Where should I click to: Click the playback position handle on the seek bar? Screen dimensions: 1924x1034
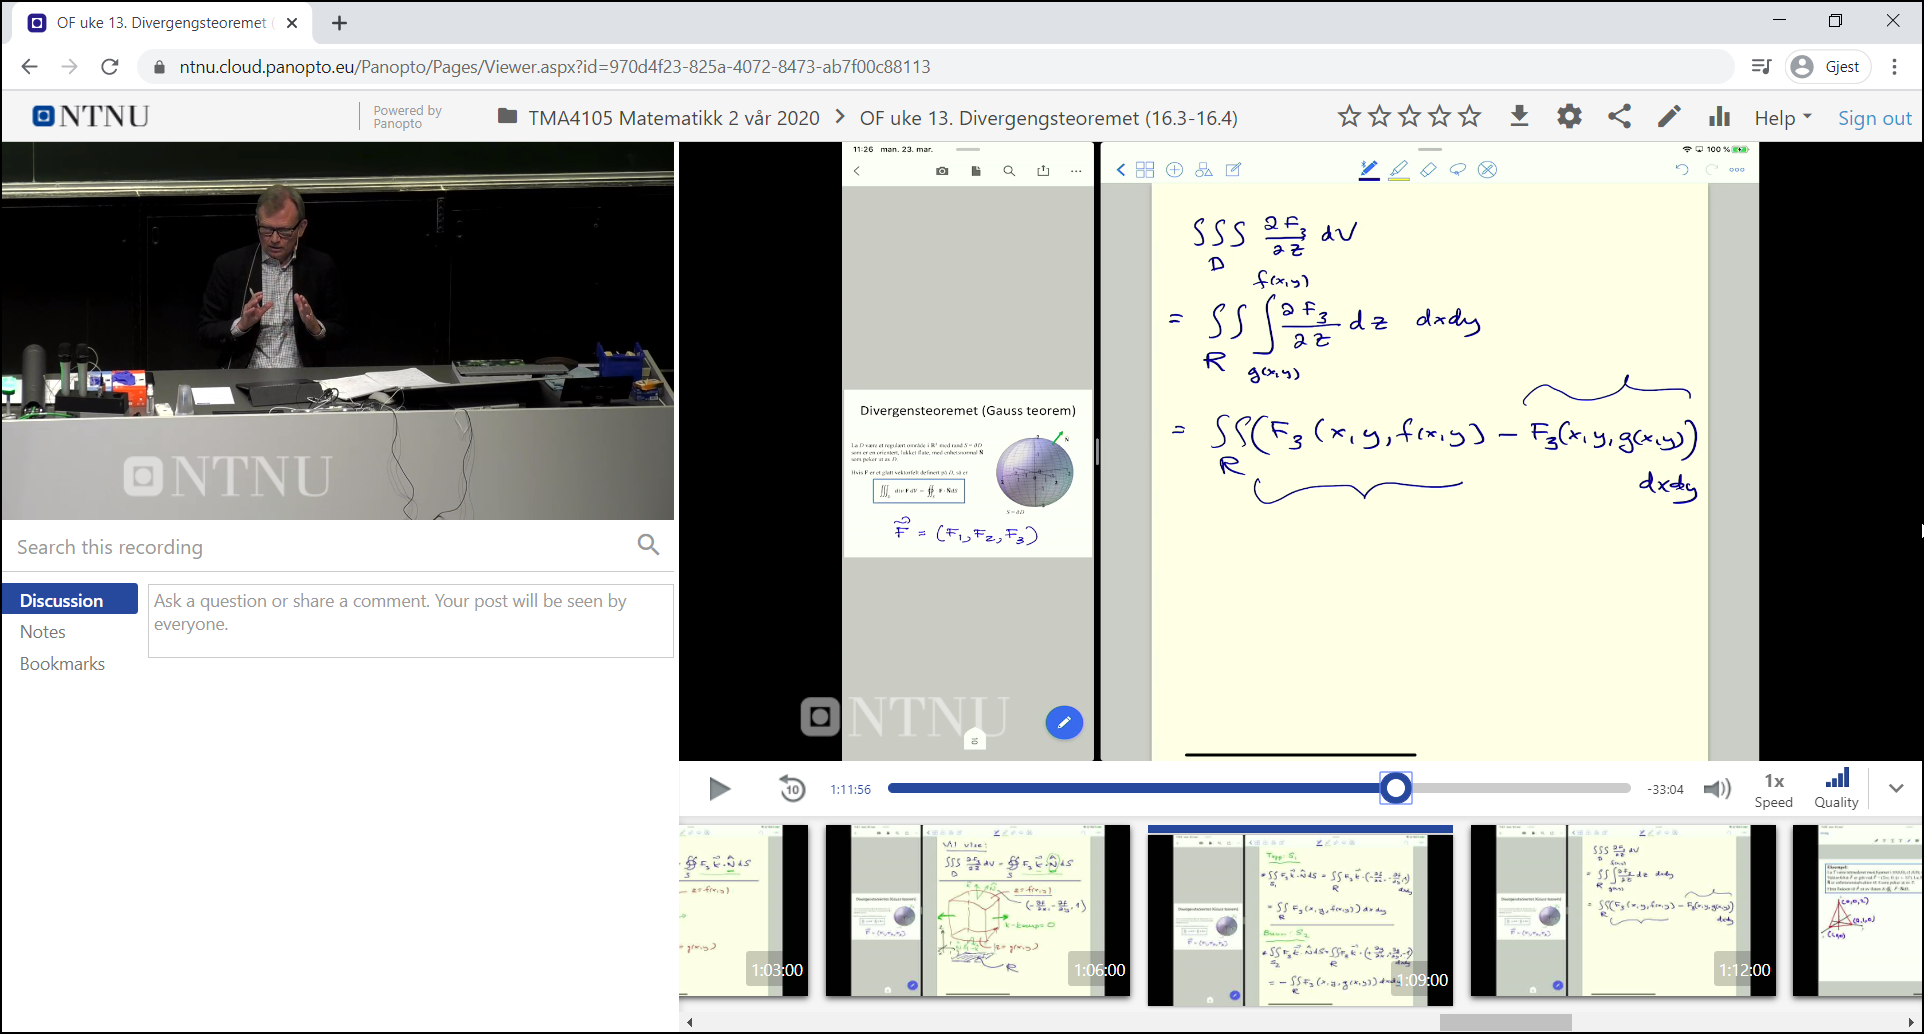pyautogui.click(x=1396, y=788)
